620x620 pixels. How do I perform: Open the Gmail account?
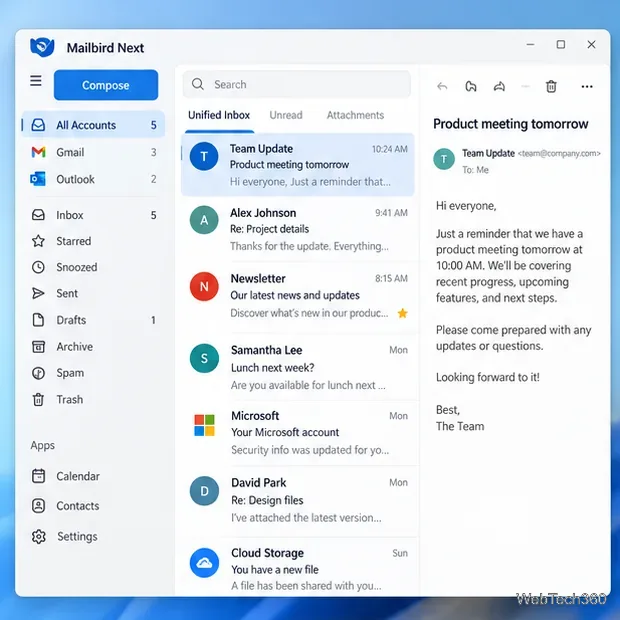93,152
